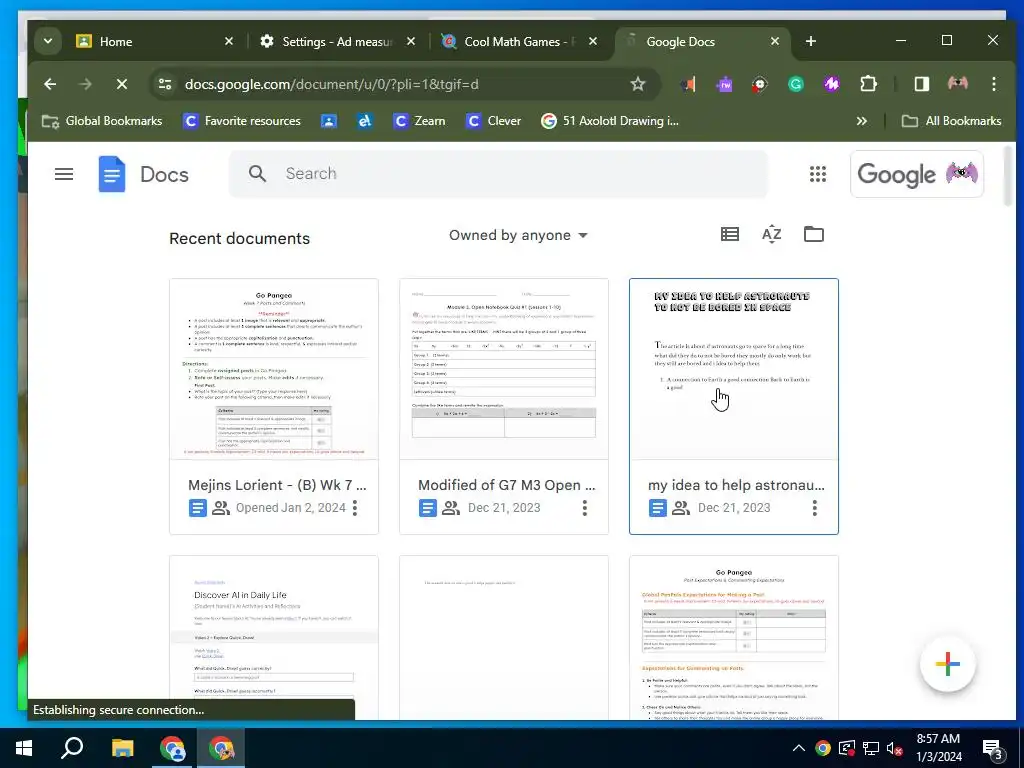Image resolution: width=1024 pixels, height=768 pixels.
Task: Create a new document with plus button
Action: point(948,665)
